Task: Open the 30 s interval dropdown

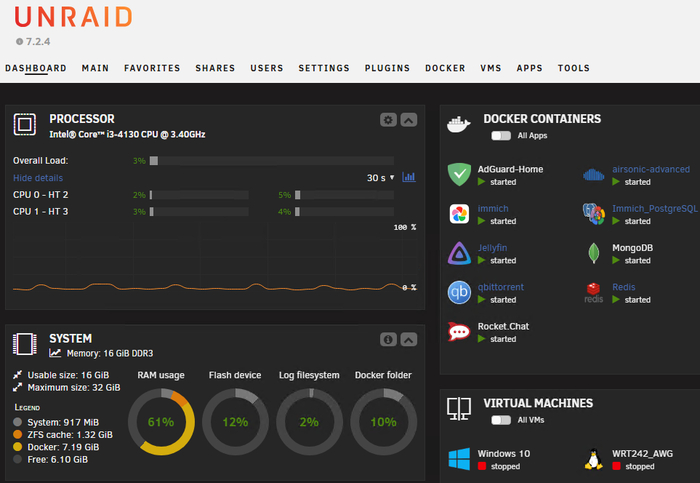Action: click(381, 177)
